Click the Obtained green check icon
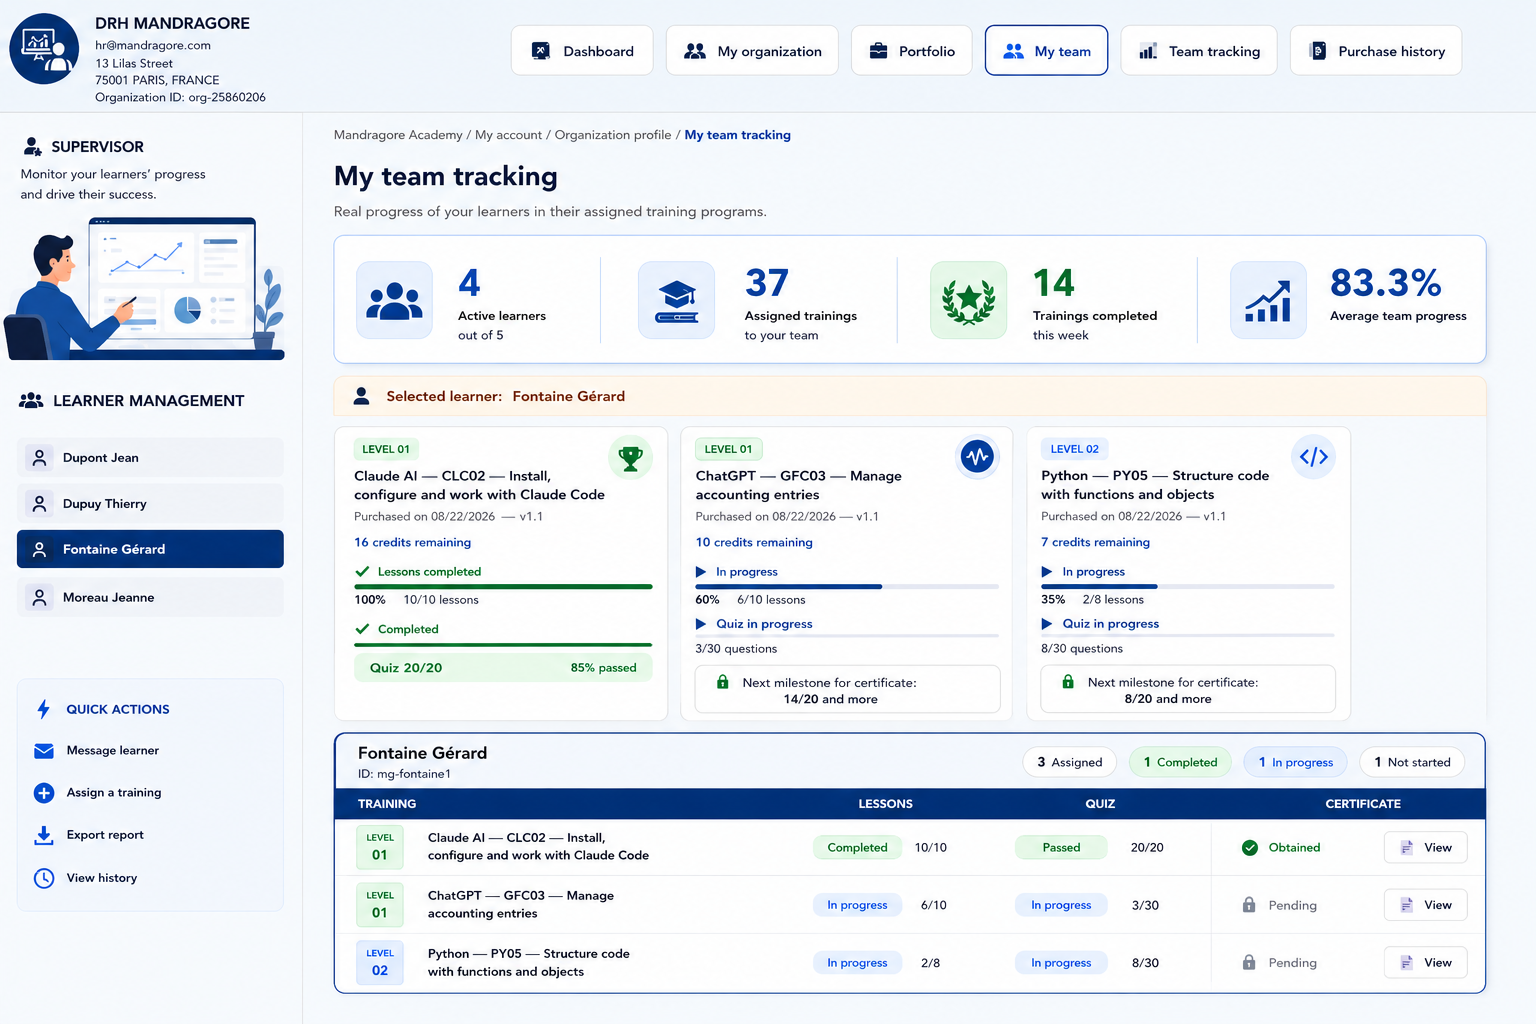The height and width of the screenshot is (1024, 1536). click(1250, 848)
